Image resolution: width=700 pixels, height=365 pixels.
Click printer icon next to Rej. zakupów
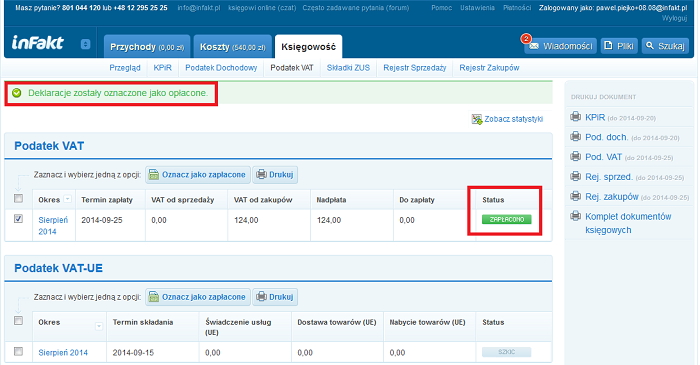575,196
